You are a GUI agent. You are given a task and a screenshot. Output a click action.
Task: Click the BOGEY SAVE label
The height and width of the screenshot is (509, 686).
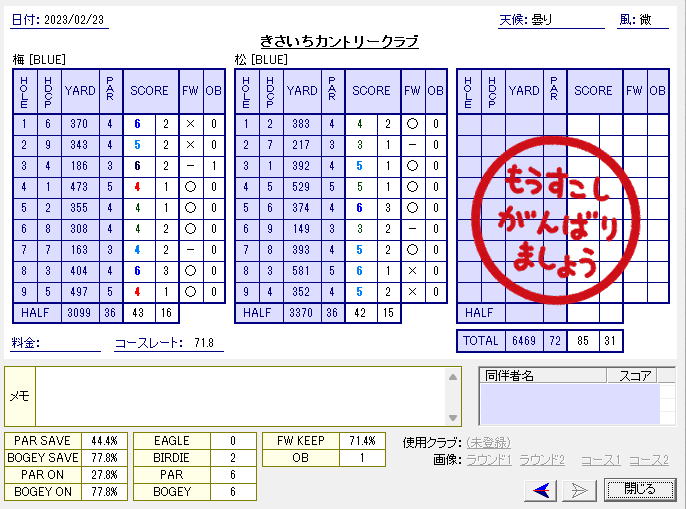point(42,458)
